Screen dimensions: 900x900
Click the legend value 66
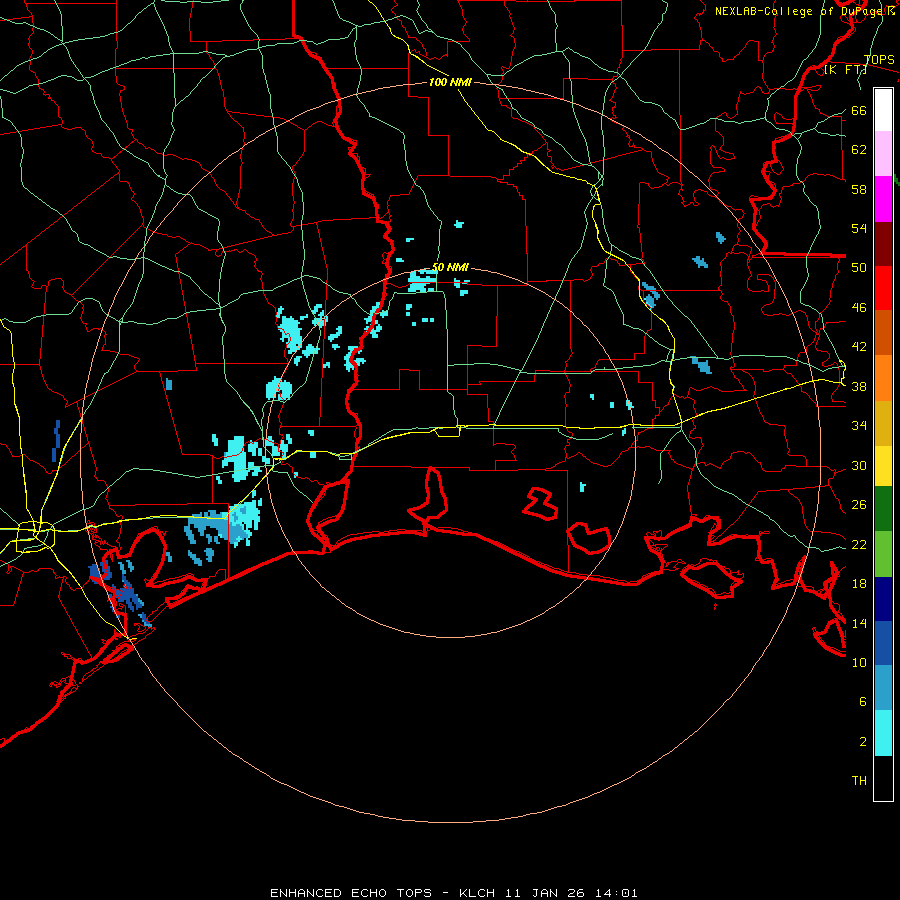pyautogui.click(x=859, y=110)
